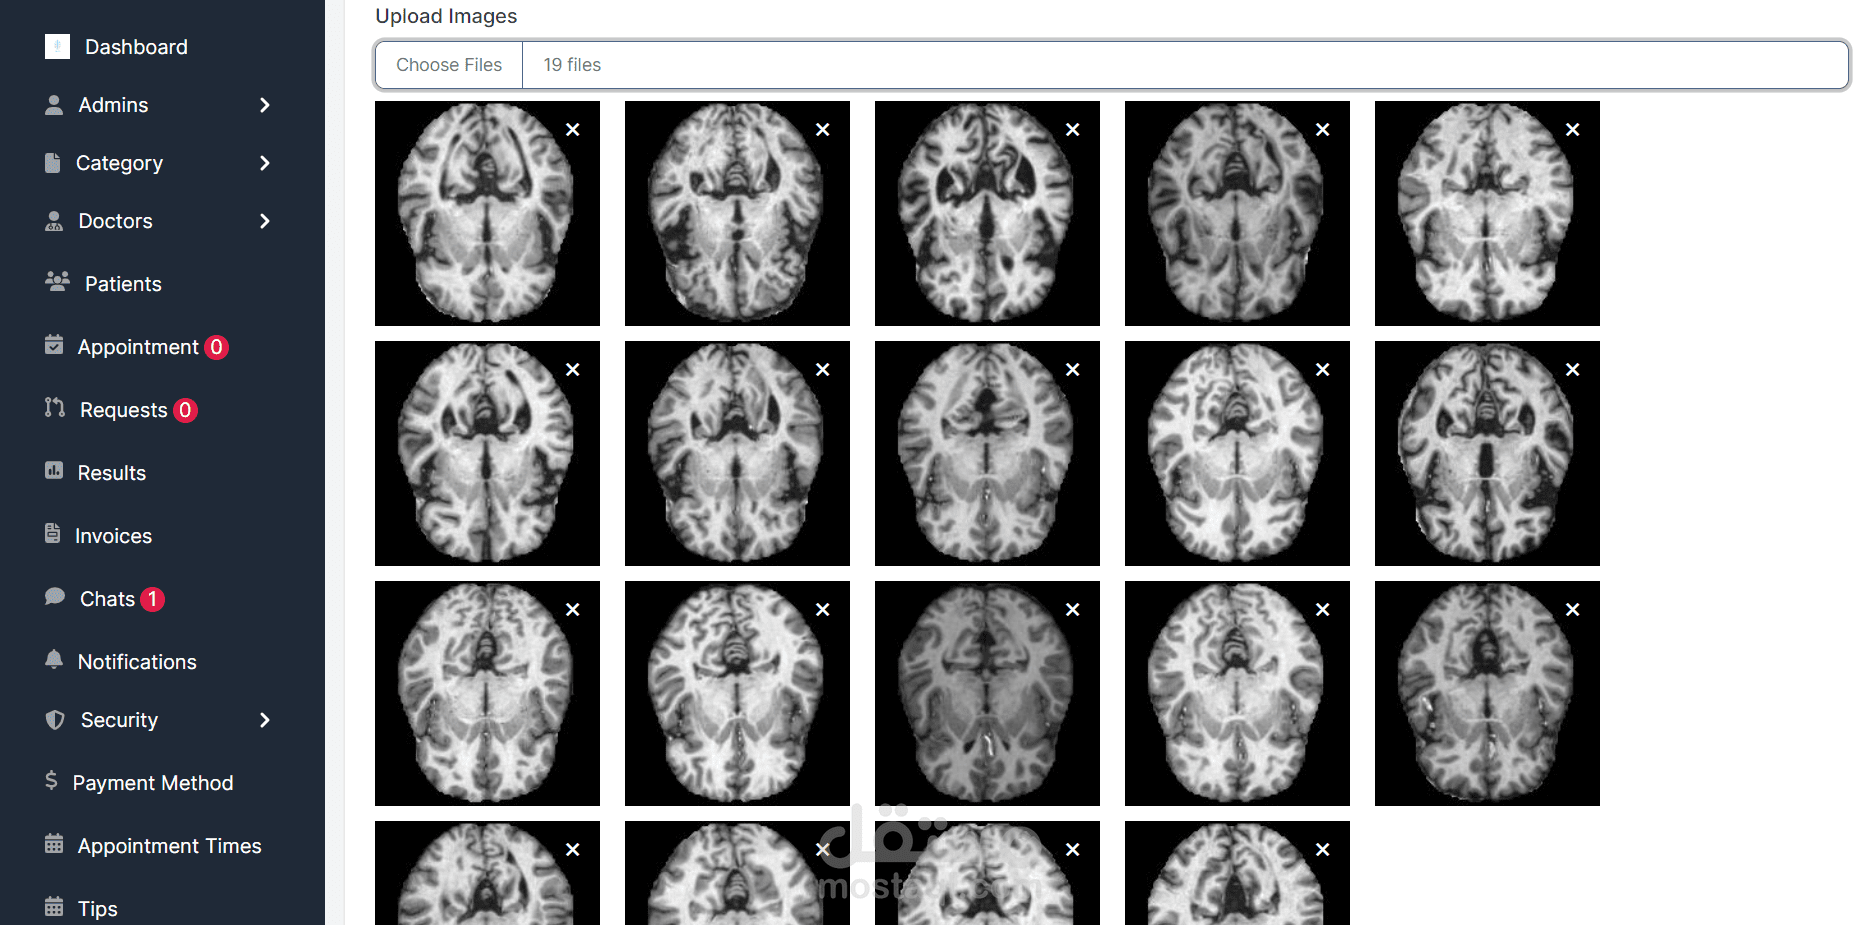Click the Payment Method dollar icon
Image resolution: width=1861 pixels, height=925 pixels.
51,781
